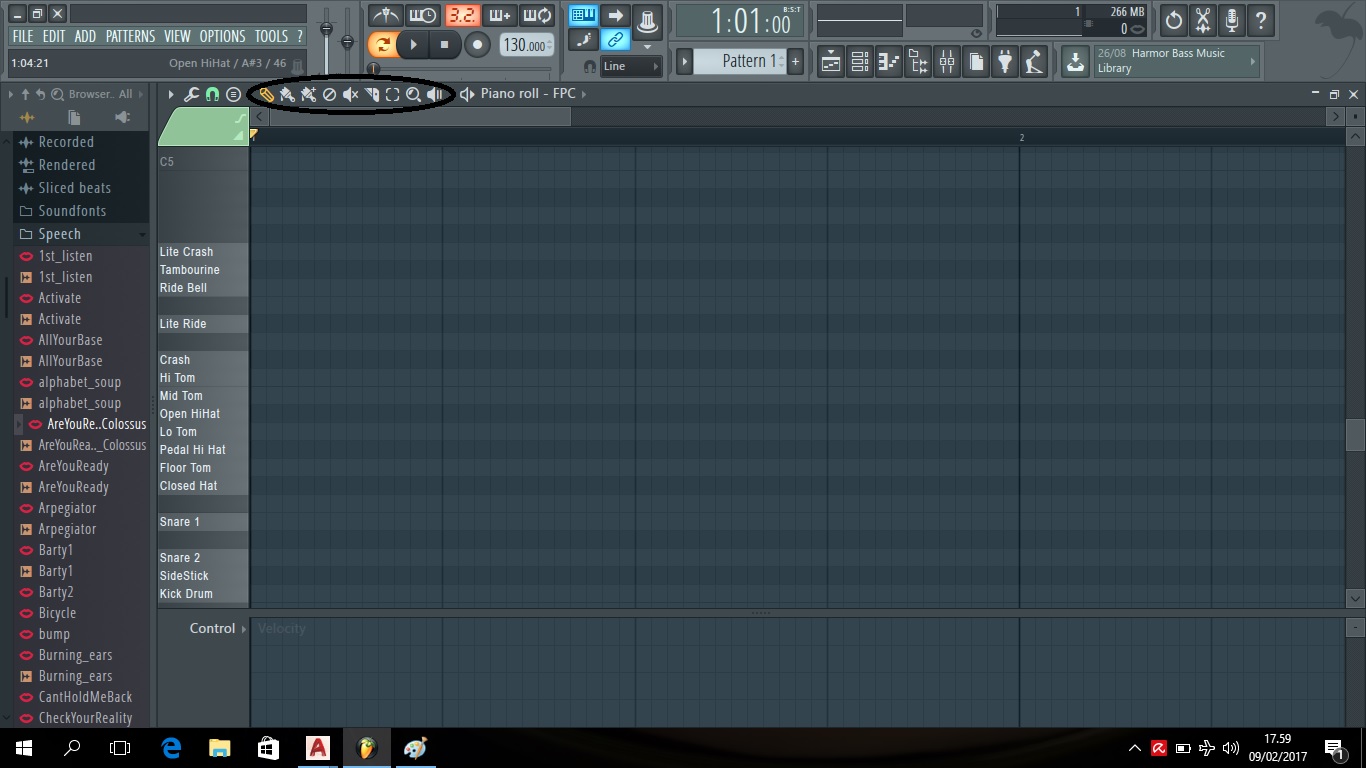Toggle the typing keyboard to piano keyboard option
The height and width of the screenshot is (768, 1366).
pos(583,15)
